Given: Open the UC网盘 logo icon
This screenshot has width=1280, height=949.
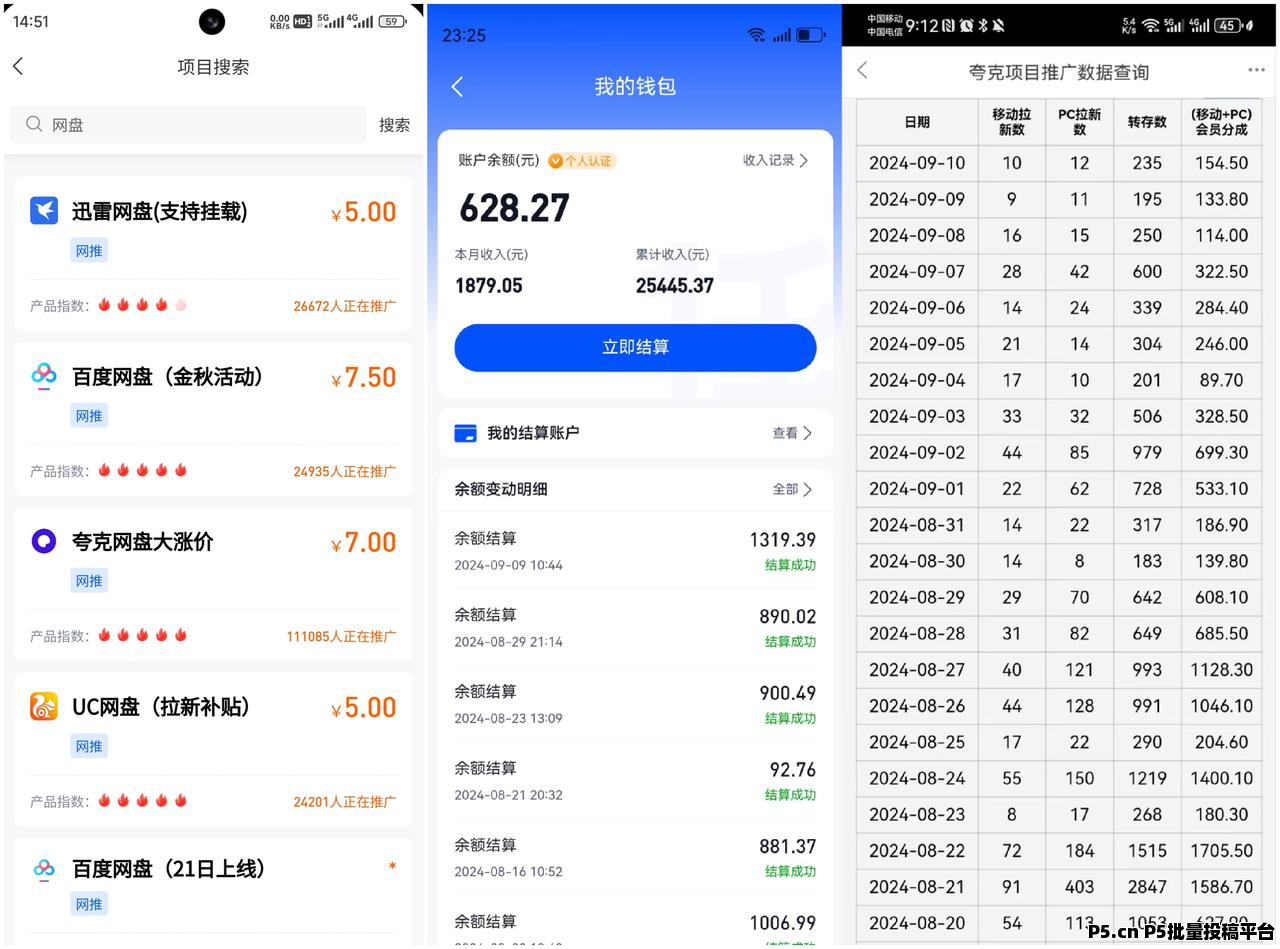Looking at the screenshot, I should coord(44,706).
